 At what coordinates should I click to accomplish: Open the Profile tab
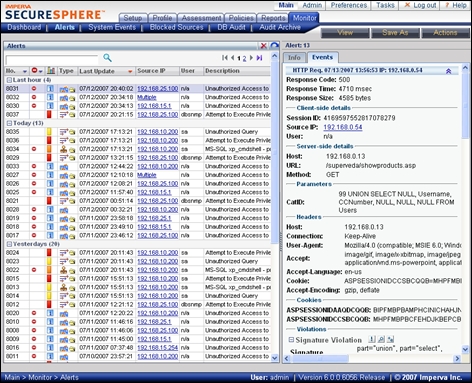[162, 18]
